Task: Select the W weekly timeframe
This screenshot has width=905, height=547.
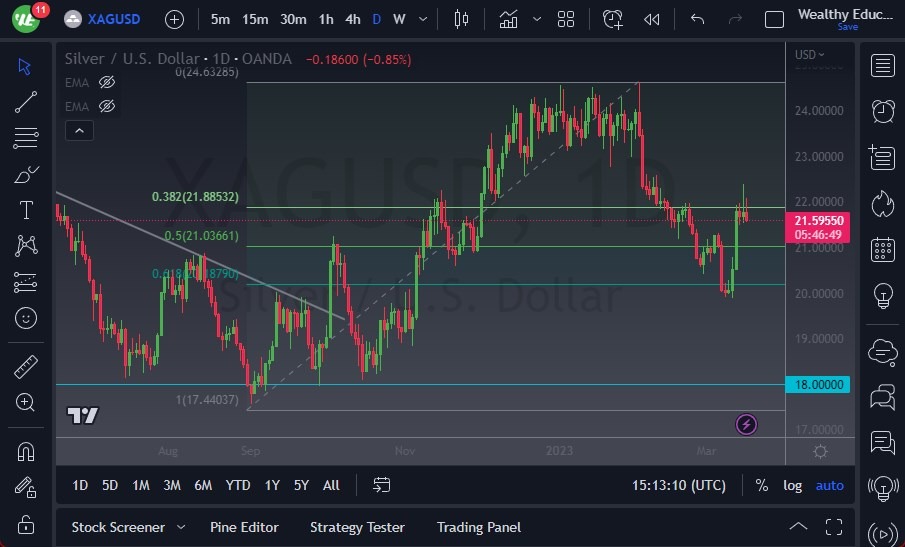Action: click(399, 20)
